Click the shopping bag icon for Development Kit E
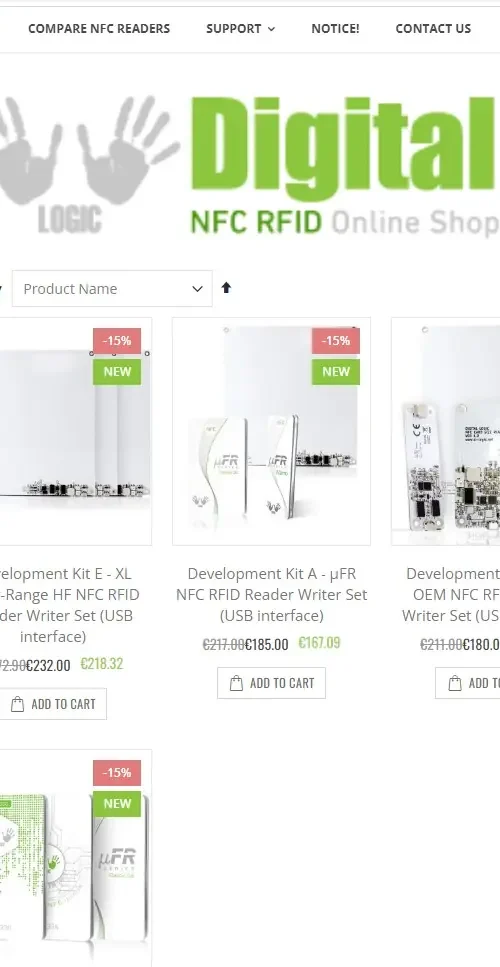 (x=18, y=704)
